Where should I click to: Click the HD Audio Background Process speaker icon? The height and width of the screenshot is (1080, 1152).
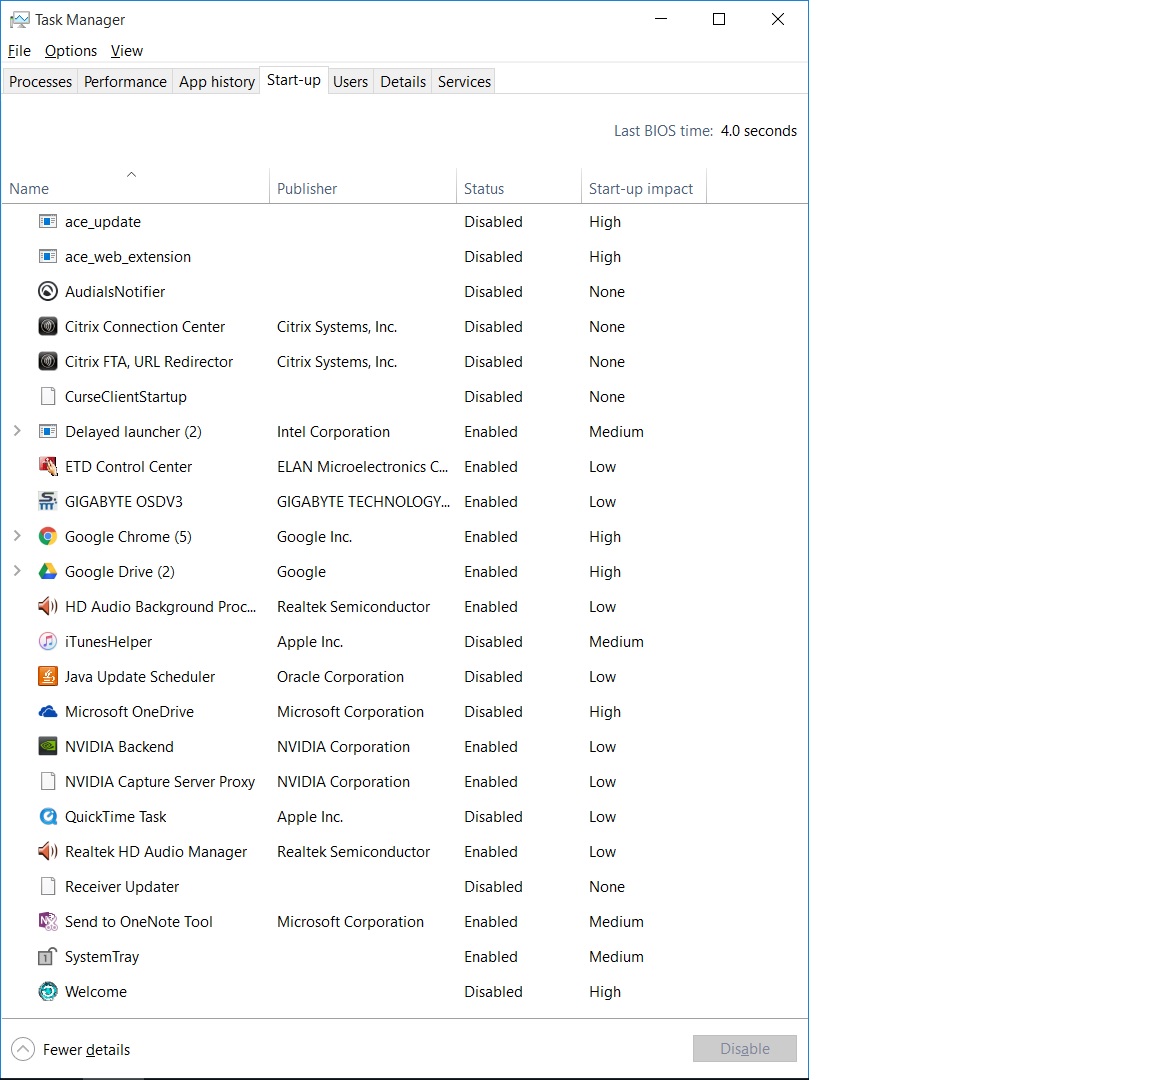click(x=48, y=607)
